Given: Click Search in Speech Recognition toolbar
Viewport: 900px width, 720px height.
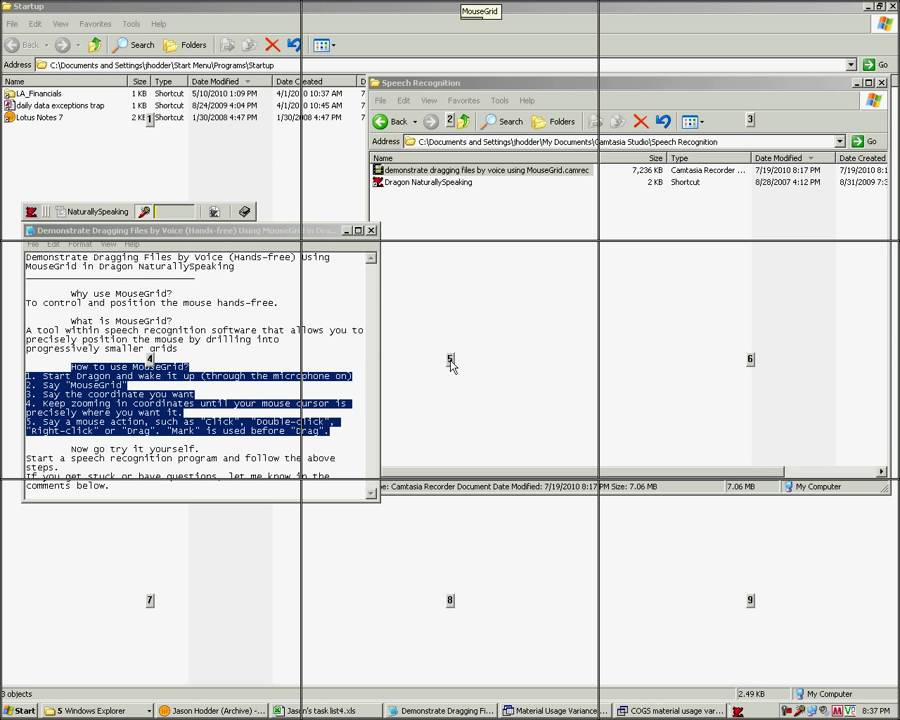Looking at the screenshot, I should (502, 122).
